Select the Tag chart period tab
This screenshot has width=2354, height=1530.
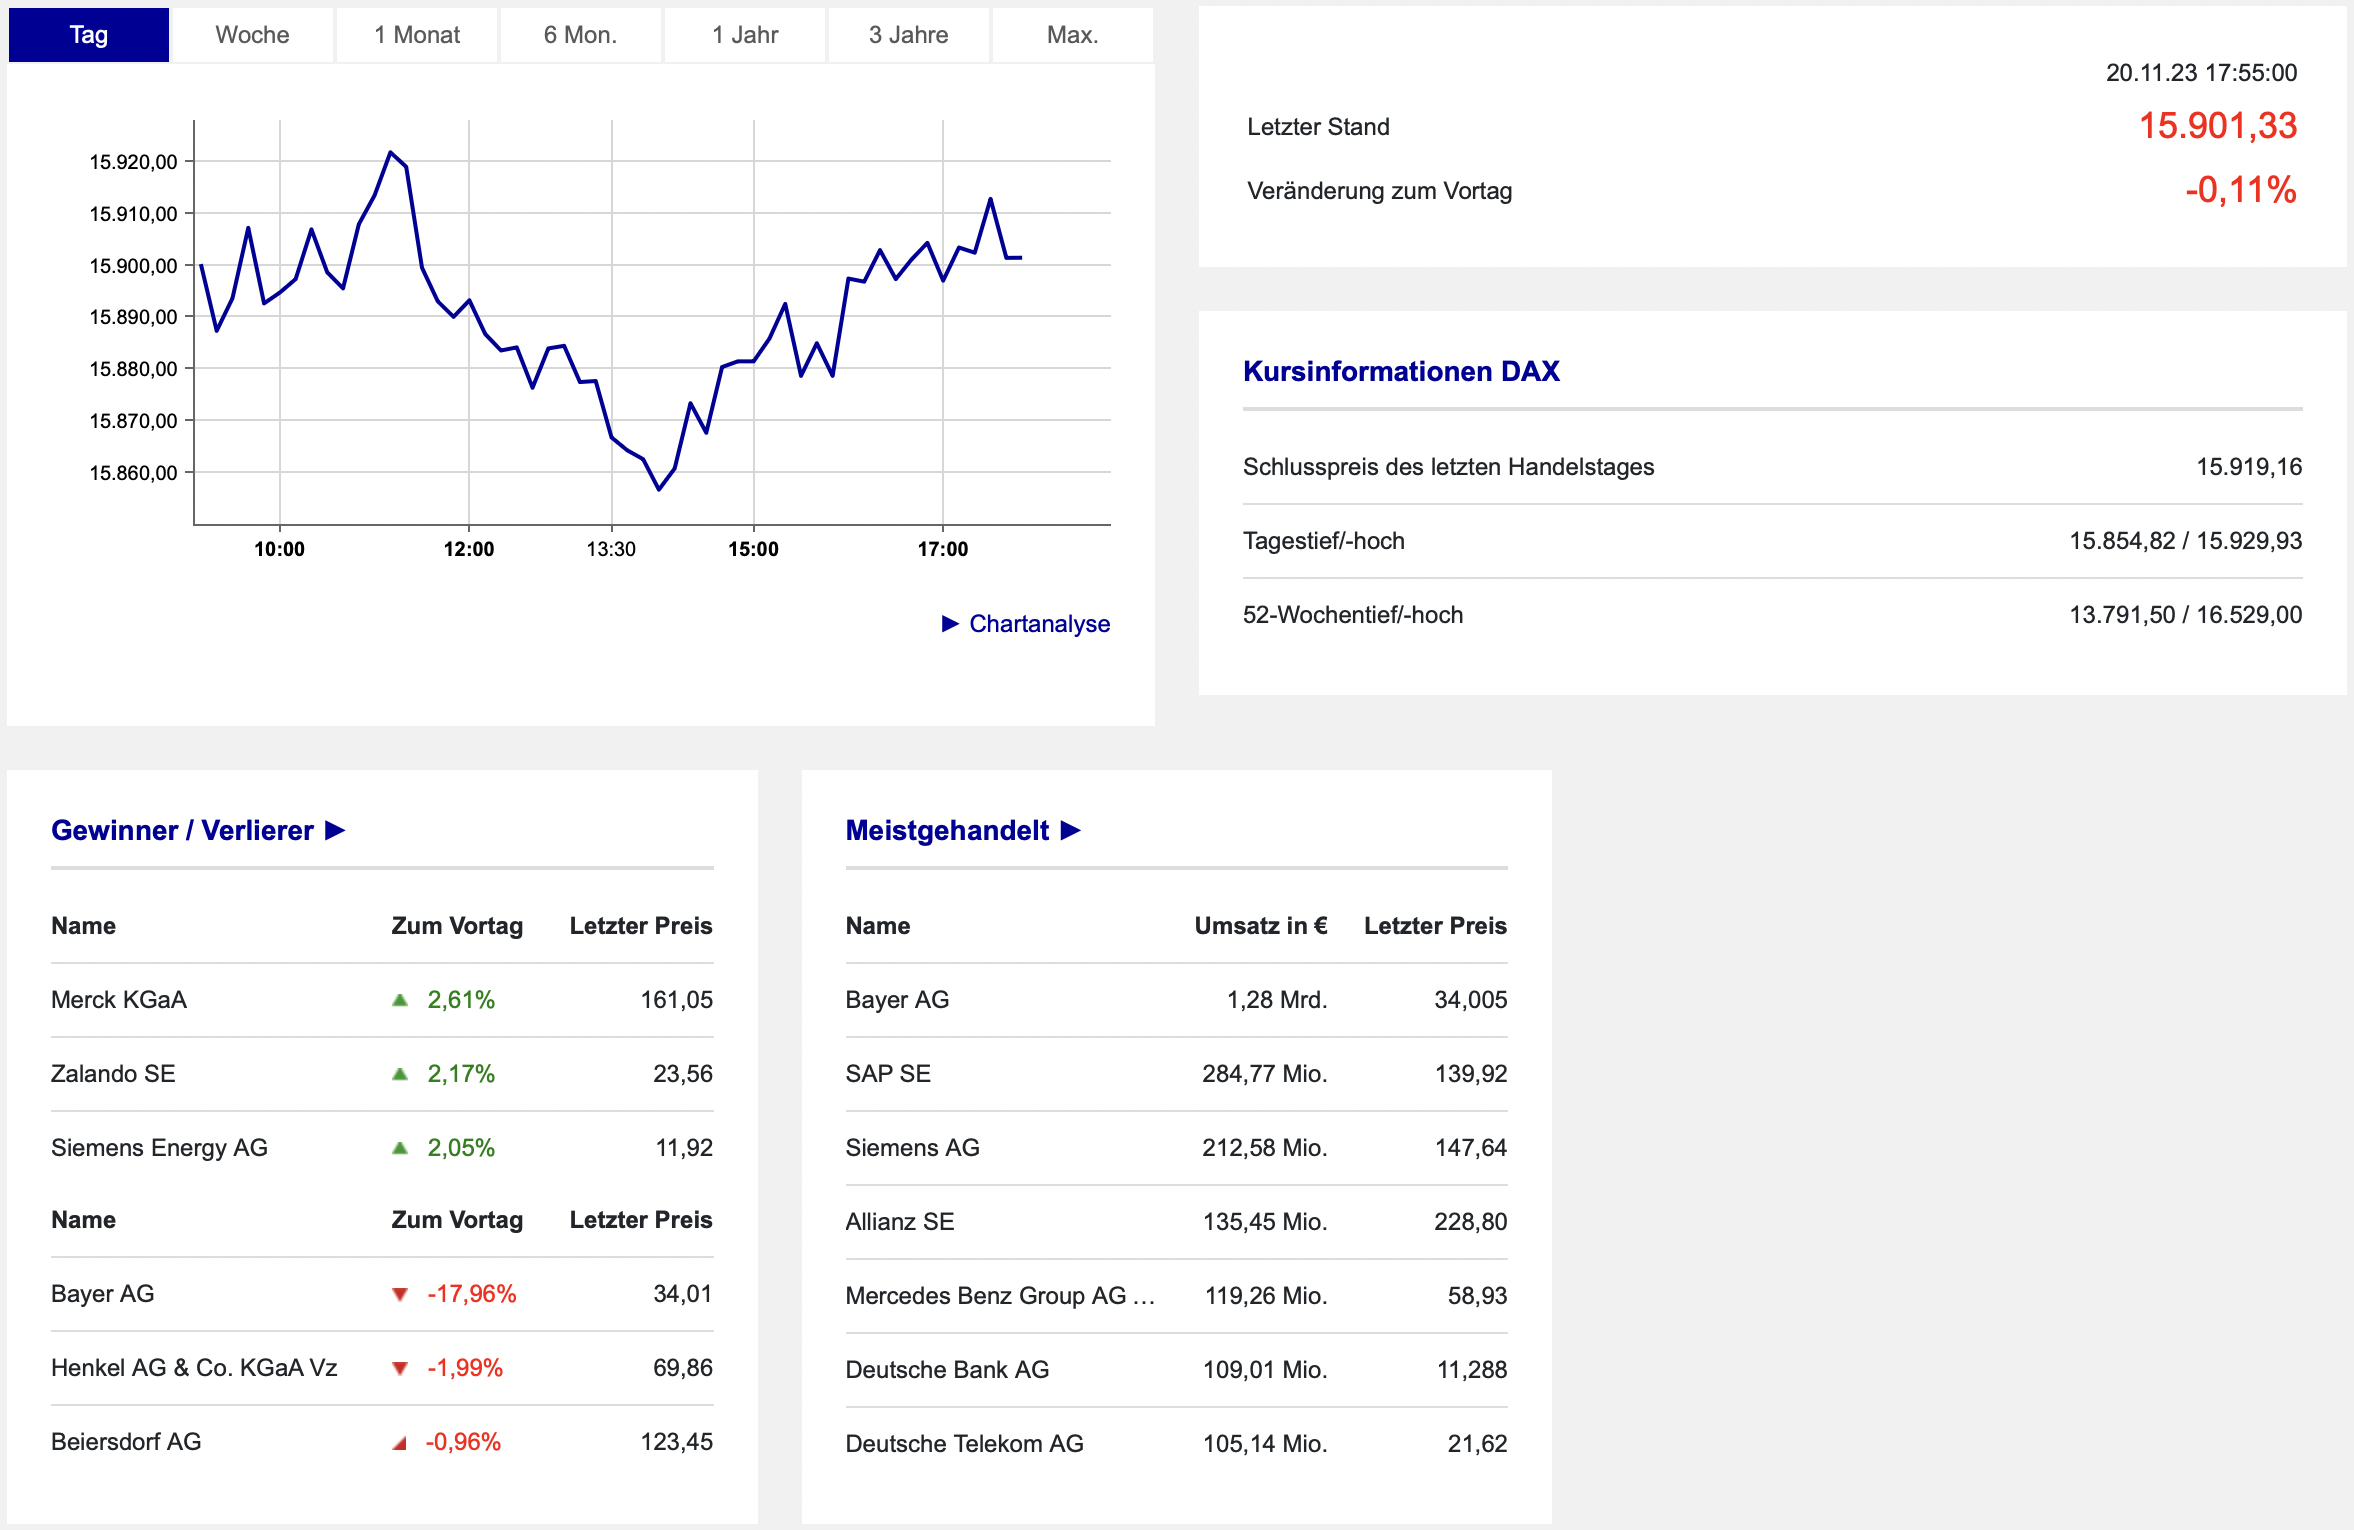[89, 35]
